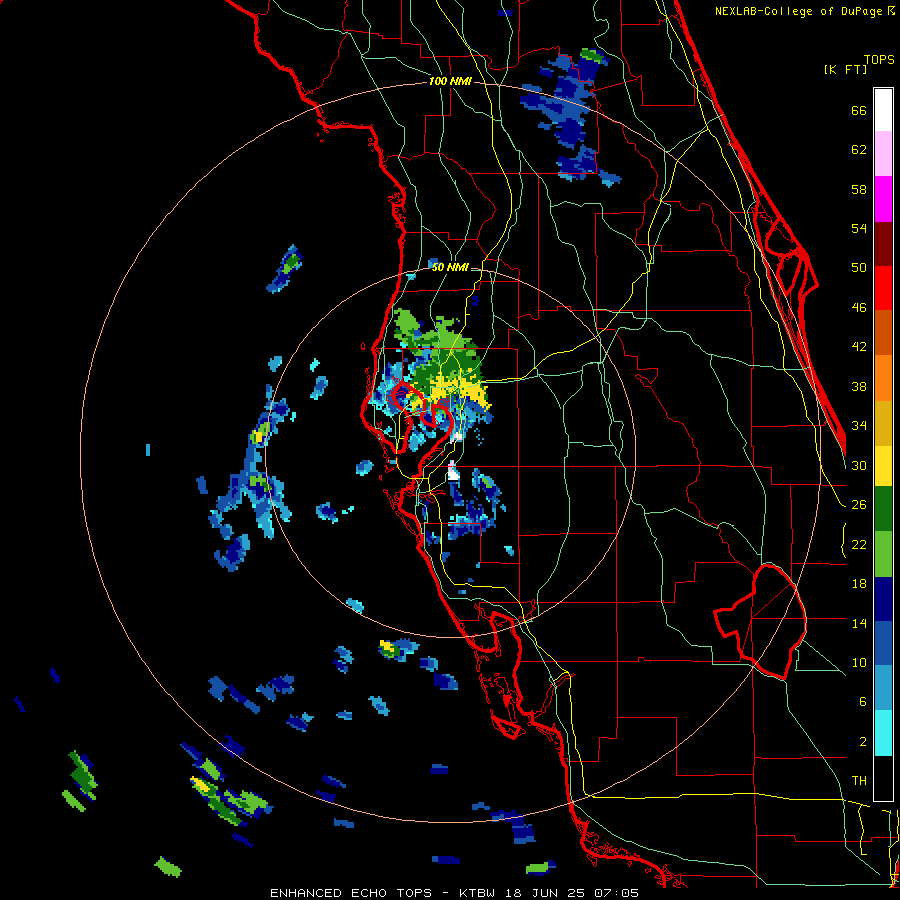Select the 50 NMI range ring label
Image resolution: width=900 pixels, height=900 pixels.
click(x=449, y=267)
